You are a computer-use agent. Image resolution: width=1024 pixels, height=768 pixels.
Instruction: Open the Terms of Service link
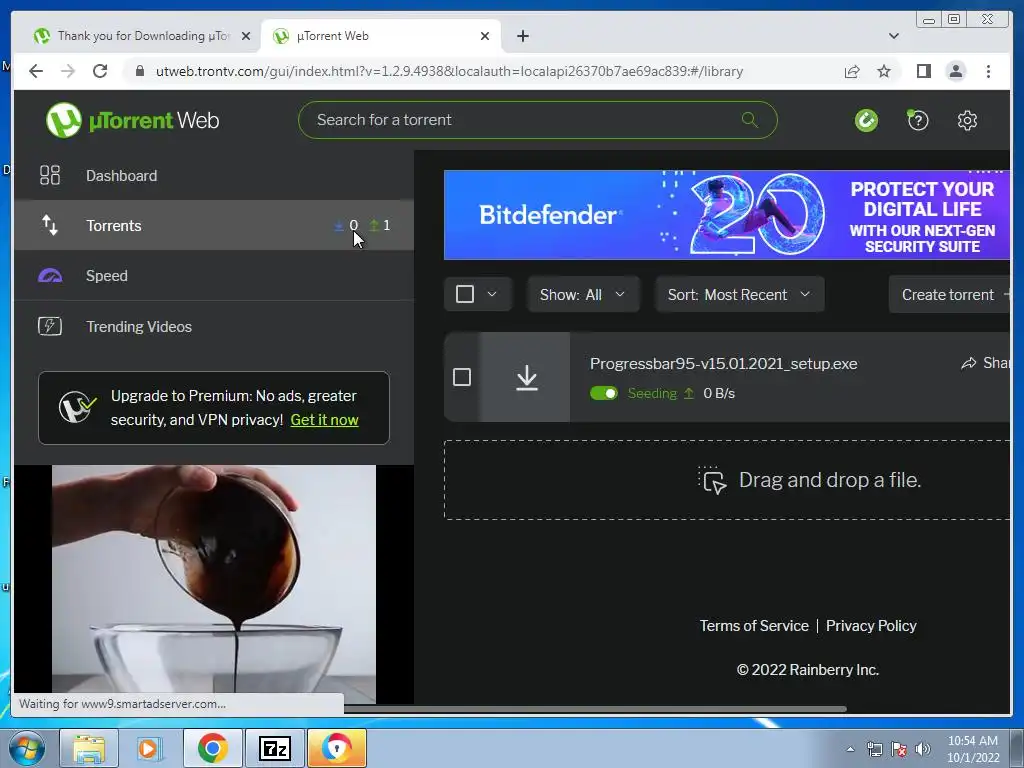coord(754,626)
